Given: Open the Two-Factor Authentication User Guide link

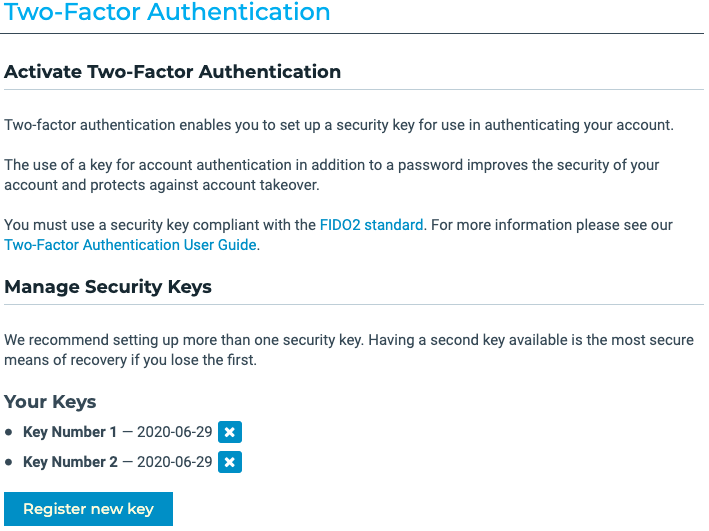Looking at the screenshot, I should pyautogui.click(x=131, y=245).
